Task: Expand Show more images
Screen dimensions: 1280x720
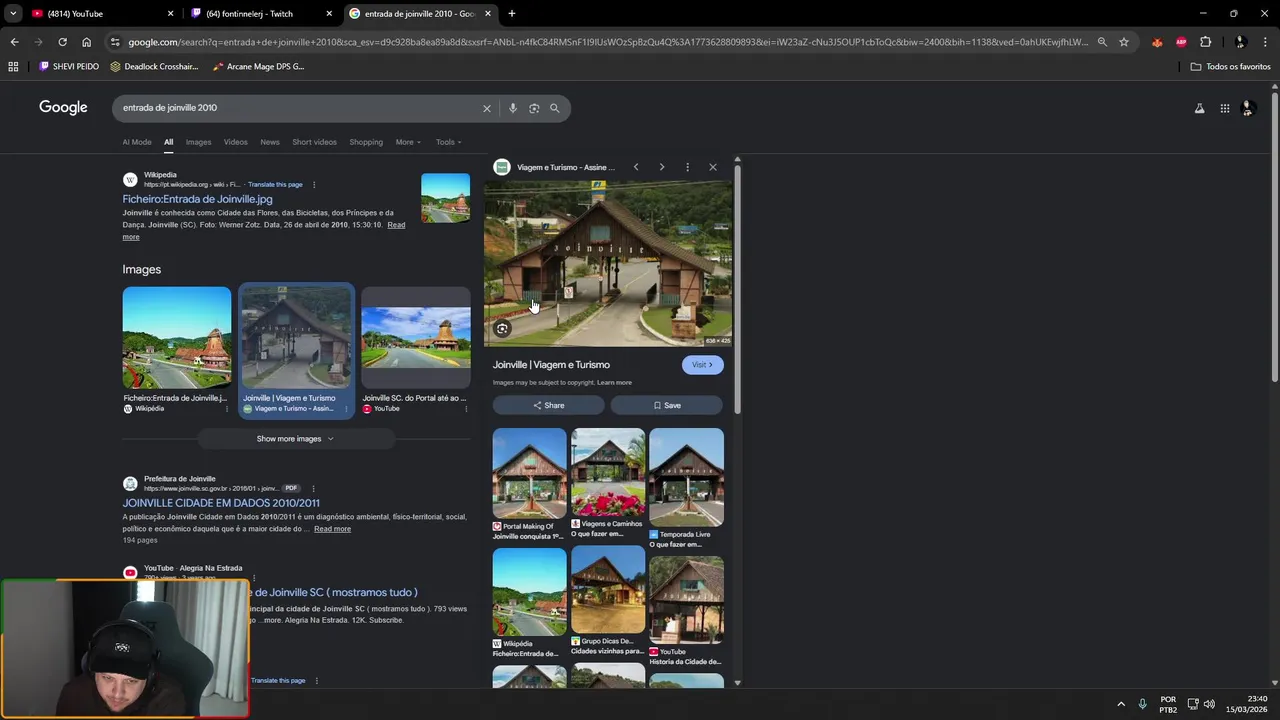Action: pyautogui.click(x=295, y=439)
